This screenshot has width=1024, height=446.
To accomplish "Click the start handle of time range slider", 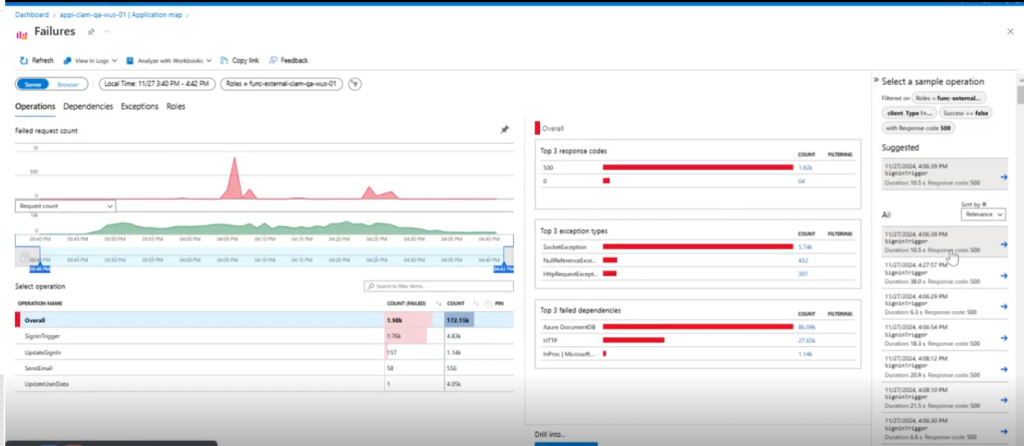I will (39, 267).
